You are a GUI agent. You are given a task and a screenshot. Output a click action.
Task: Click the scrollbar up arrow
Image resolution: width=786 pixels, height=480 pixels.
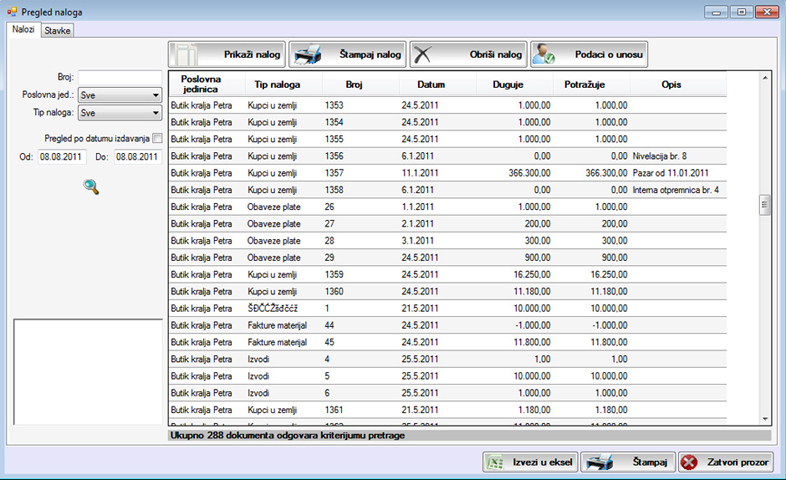pyautogui.click(x=765, y=78)
